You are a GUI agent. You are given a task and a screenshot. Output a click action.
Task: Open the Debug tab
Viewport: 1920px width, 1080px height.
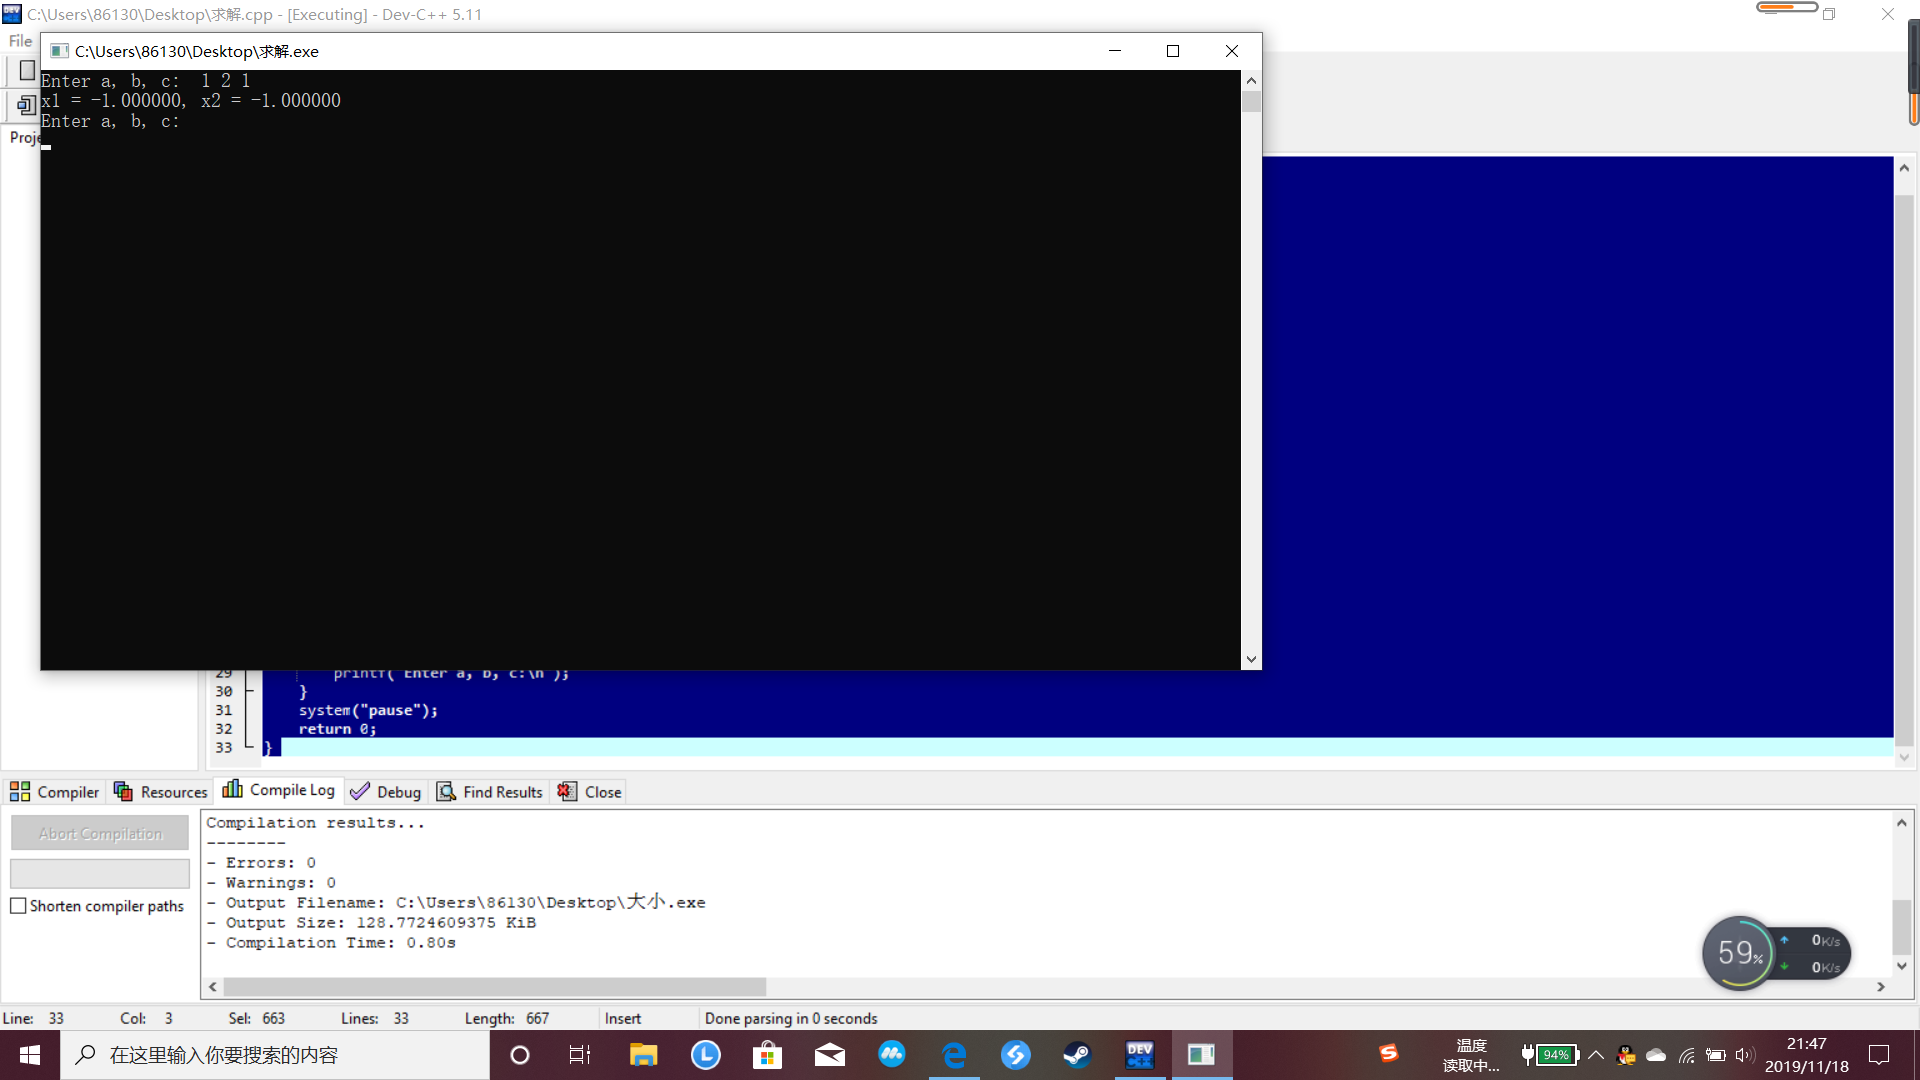pyautogui.click(x=386, y=792)
